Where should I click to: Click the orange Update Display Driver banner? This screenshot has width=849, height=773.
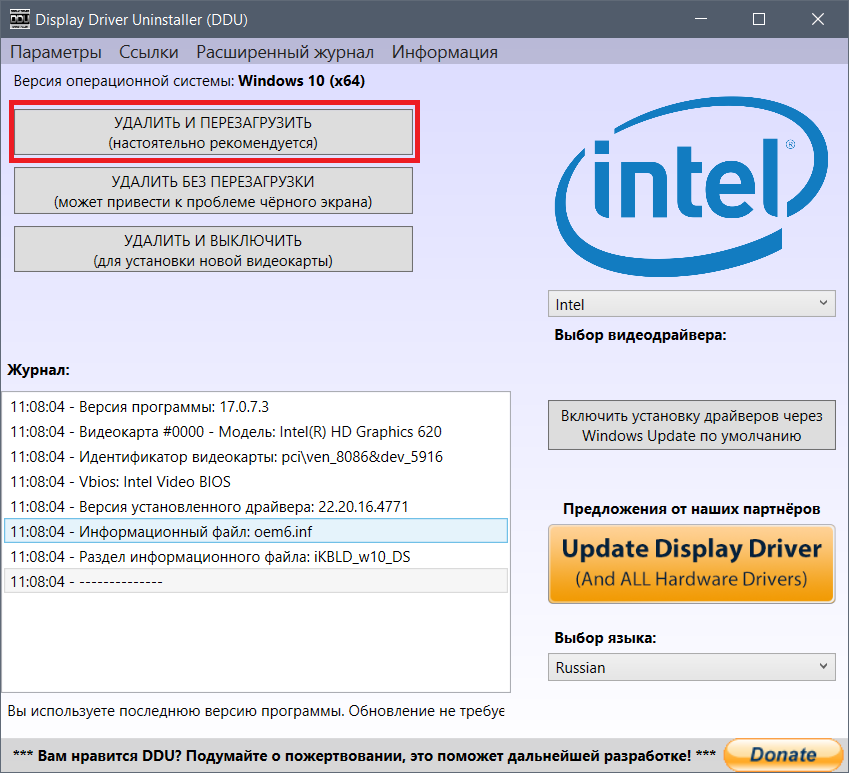pyautogui.click(x=691, y=563)
